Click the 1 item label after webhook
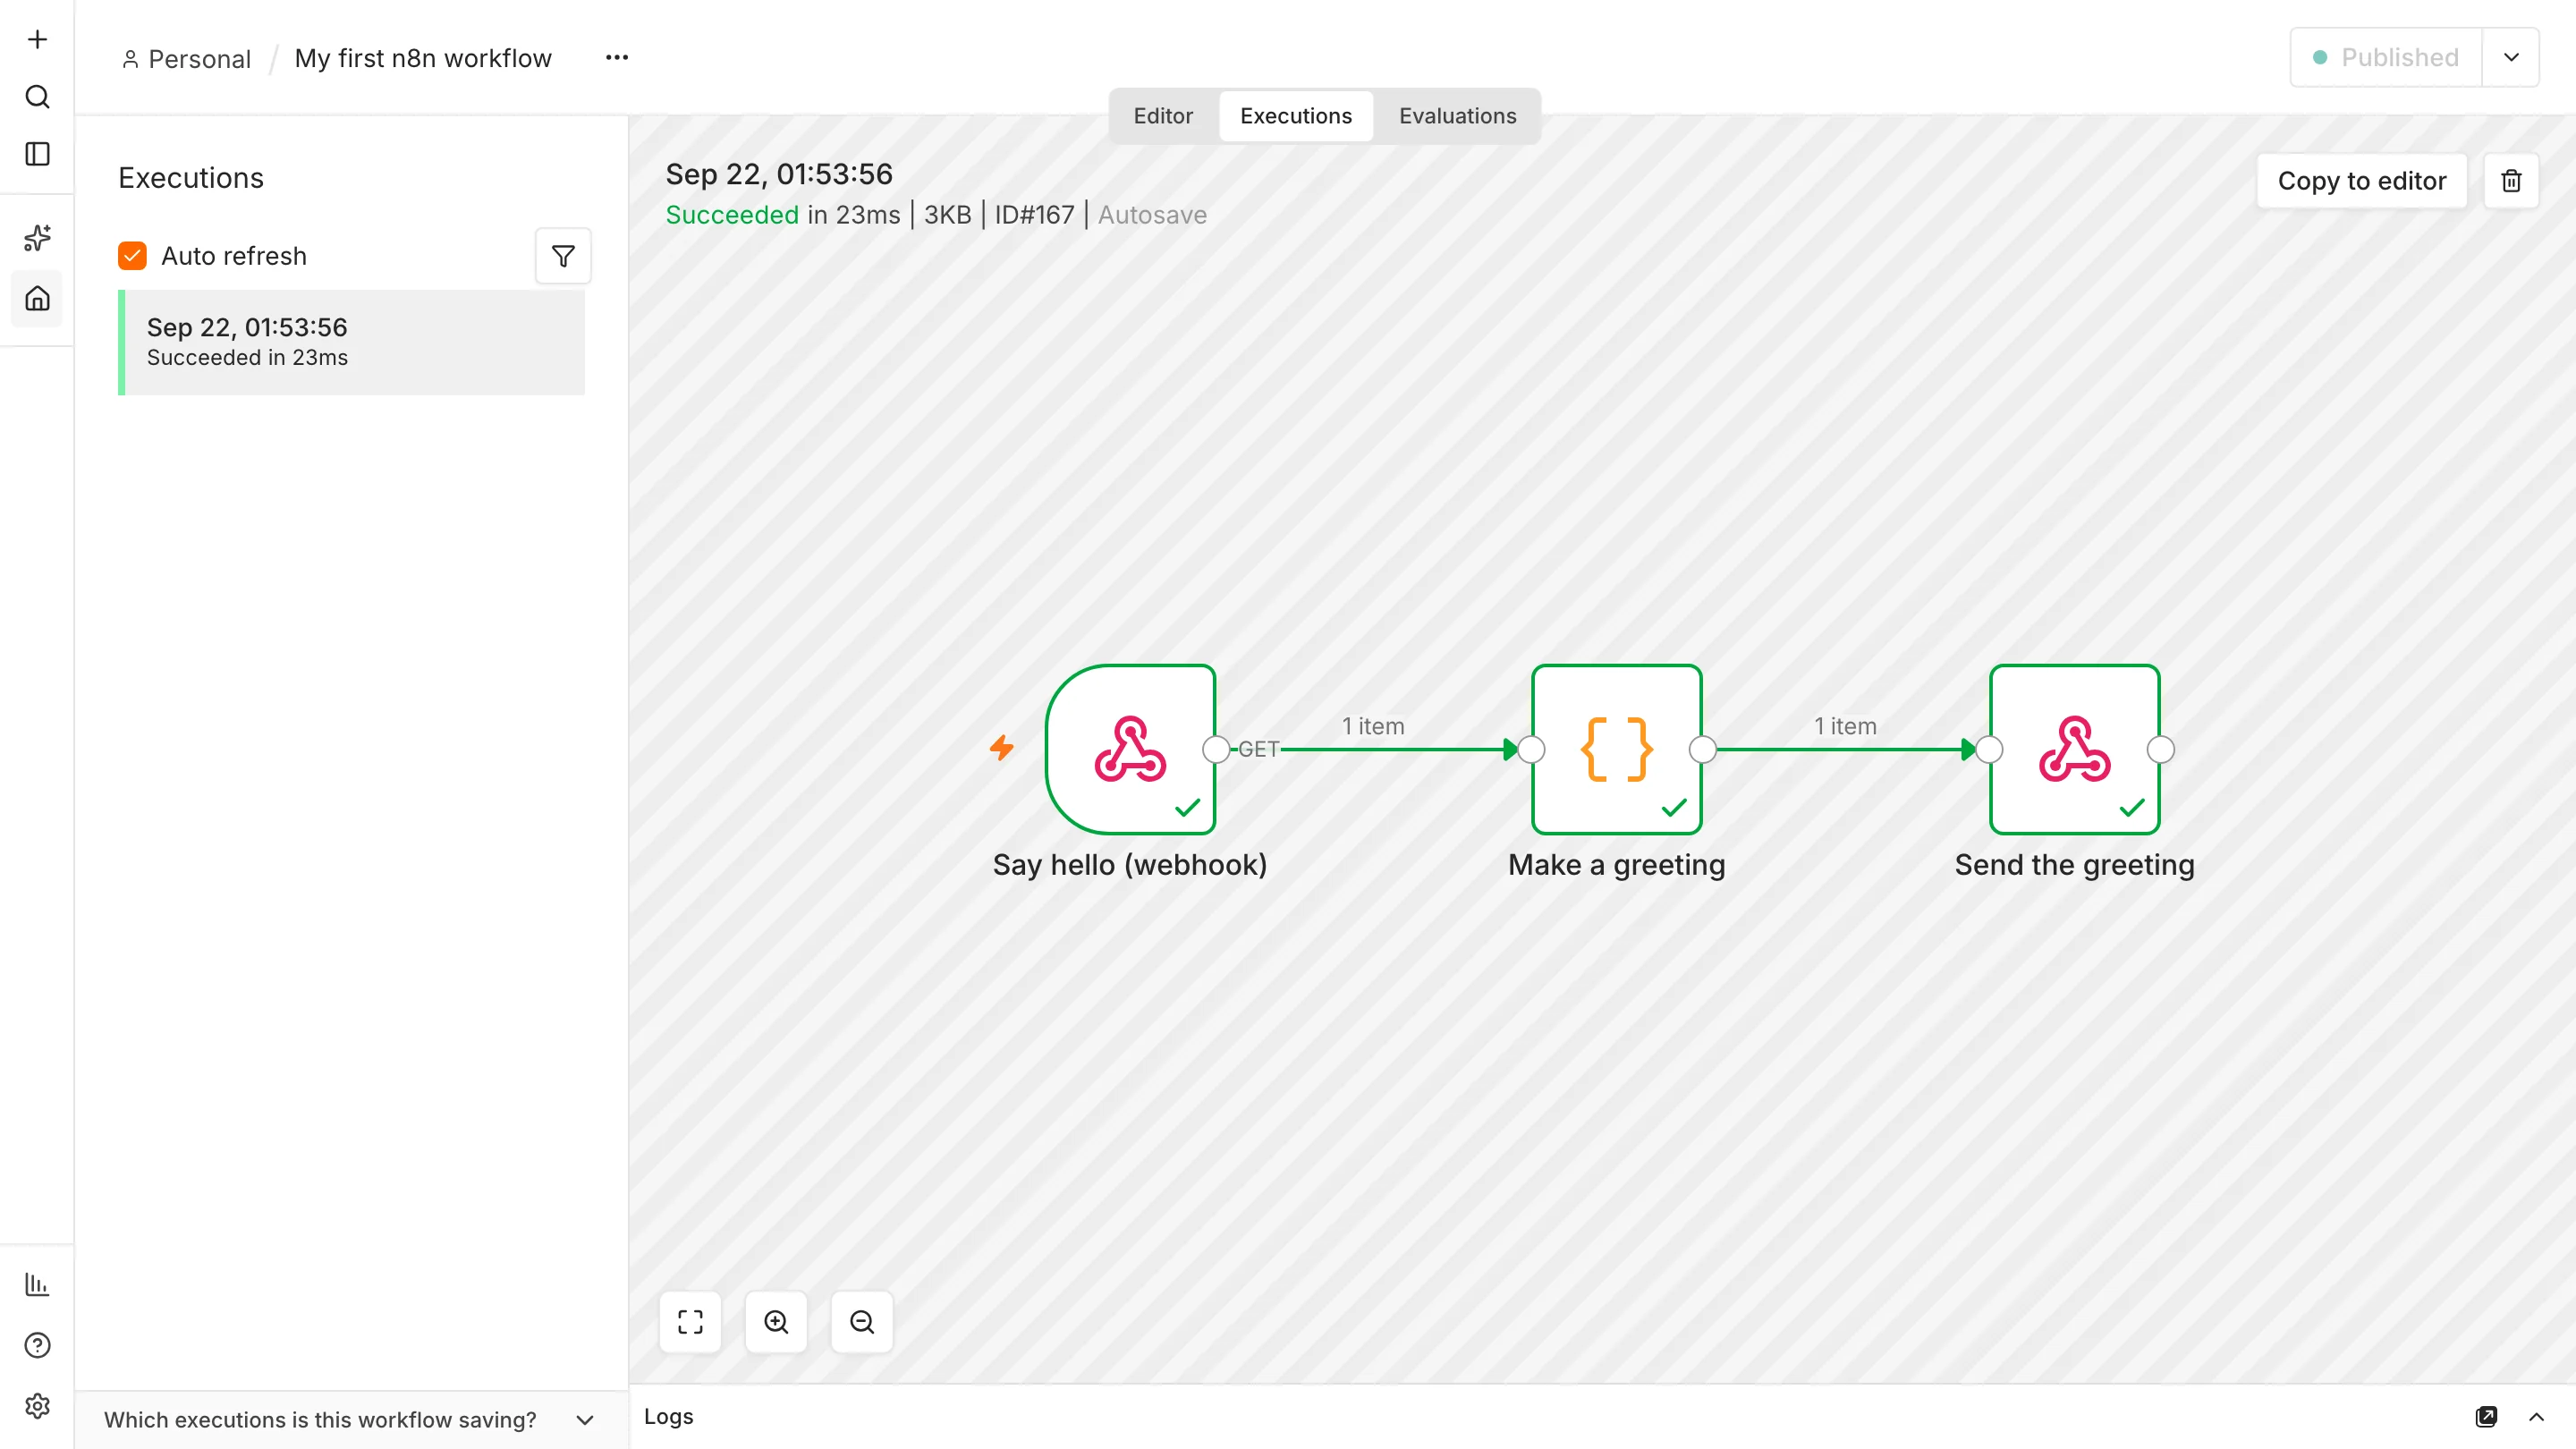The width and height of the screenshot is (2576, 1449). coord(1373,726)
